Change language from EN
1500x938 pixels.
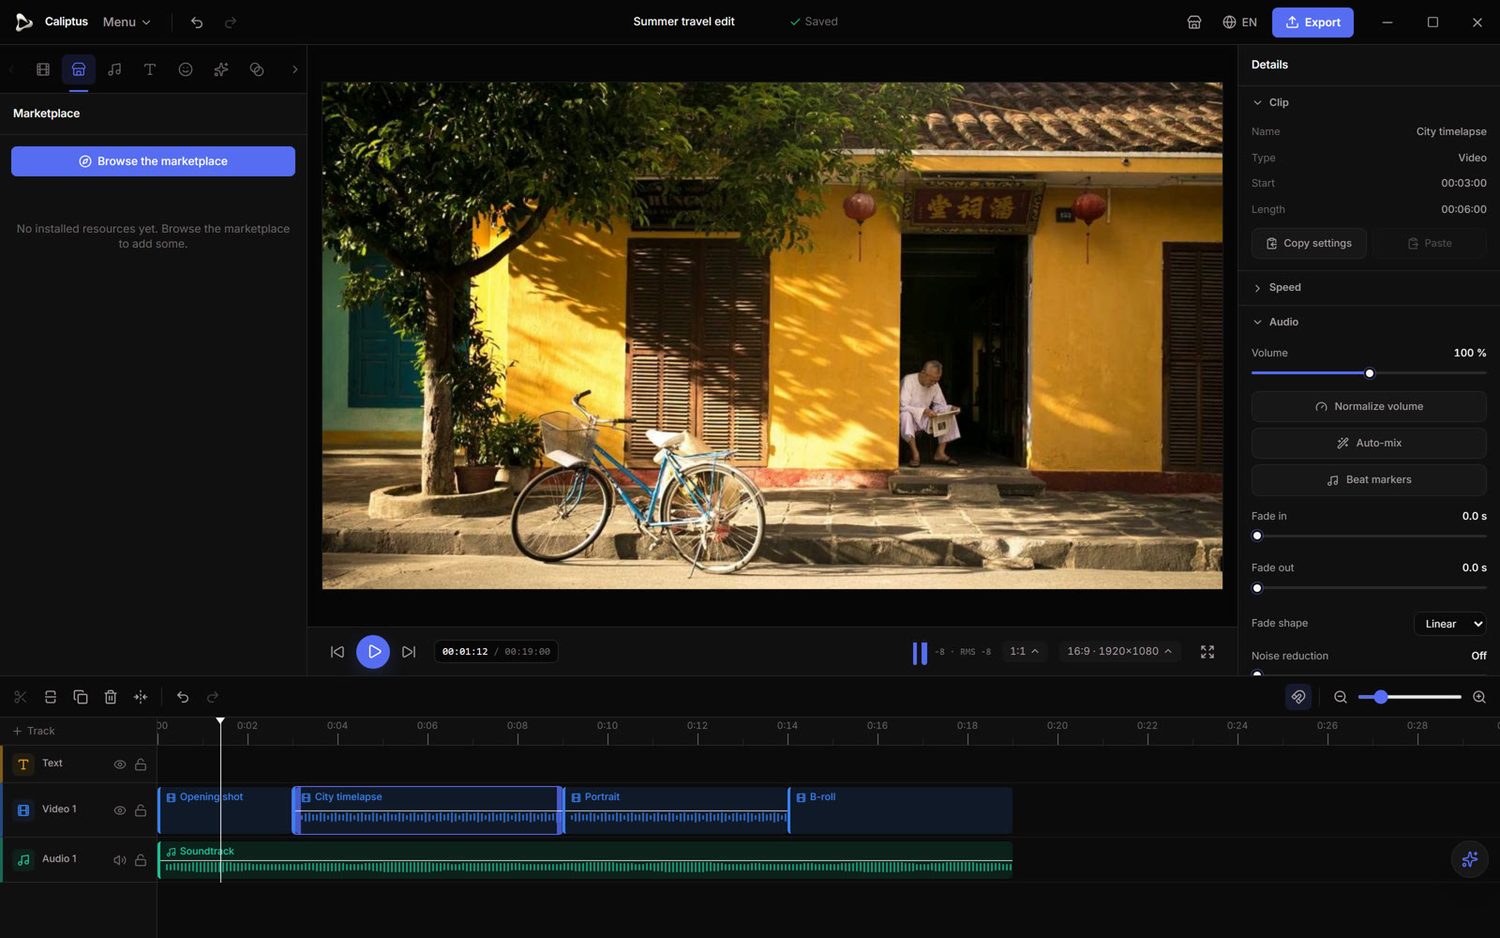[1240, 22]
